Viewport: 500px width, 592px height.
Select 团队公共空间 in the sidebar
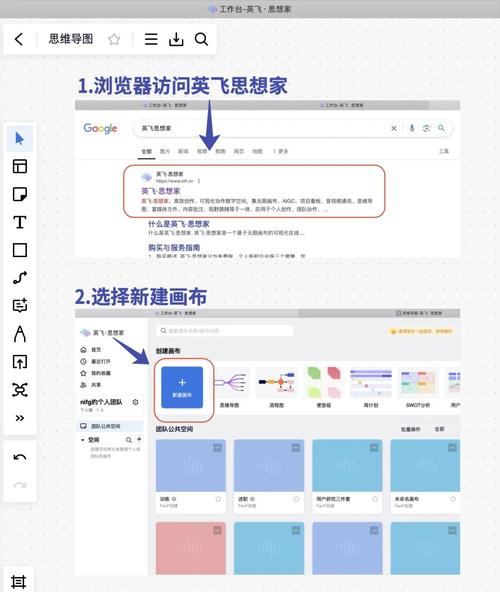110,426
